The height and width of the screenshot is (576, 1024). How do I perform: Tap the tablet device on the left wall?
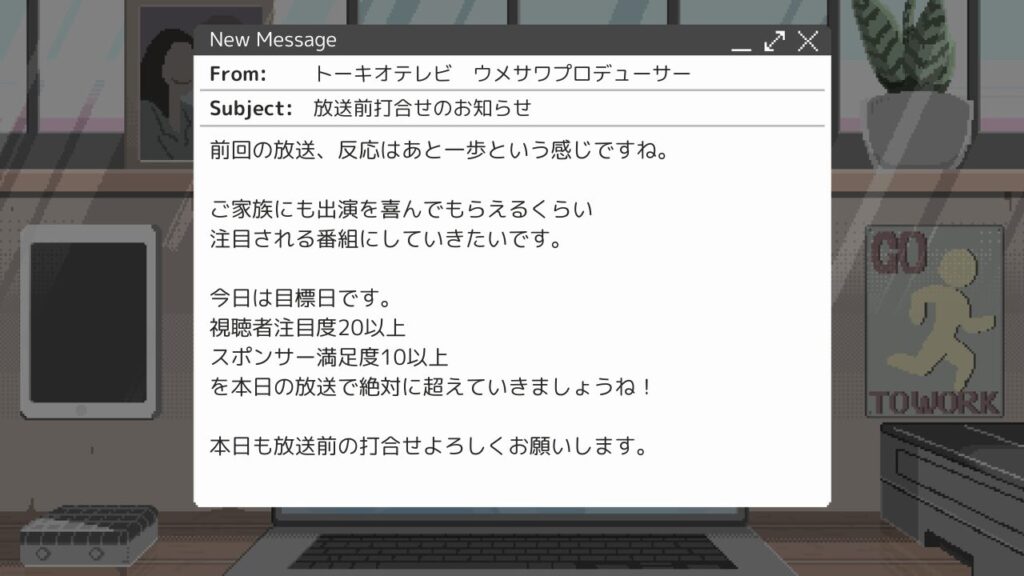(89, 322)
